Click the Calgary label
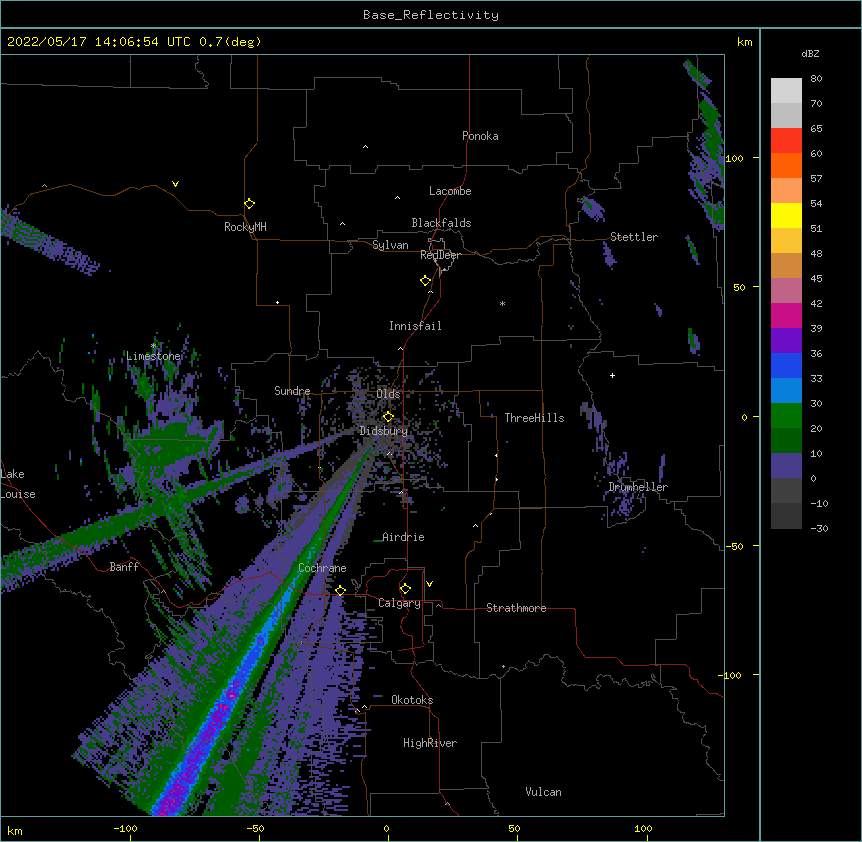 point(399,603)
